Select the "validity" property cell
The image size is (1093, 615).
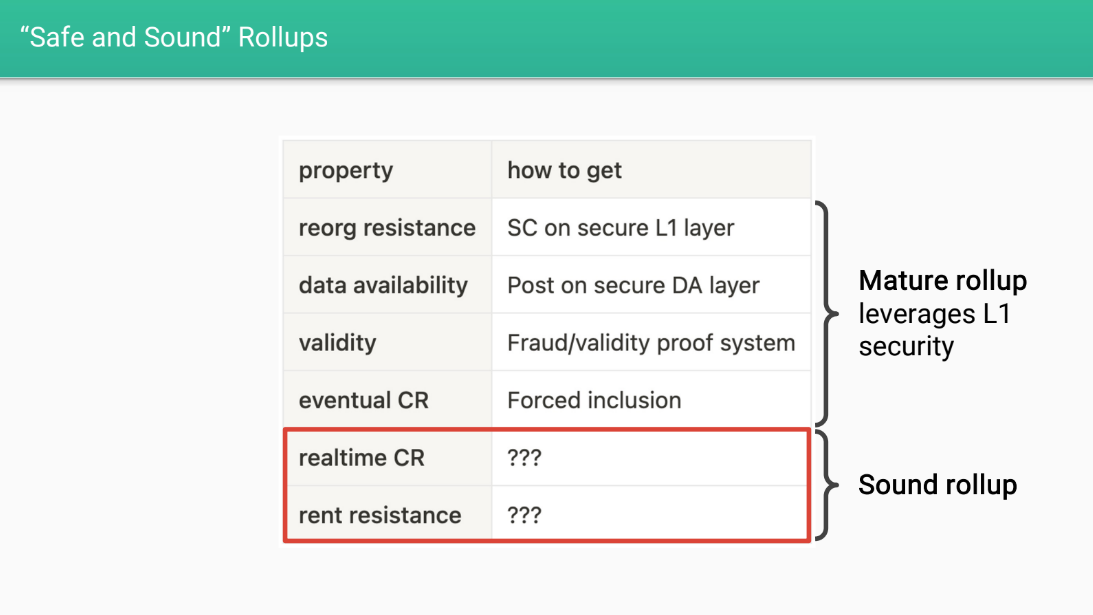pyautogui.click(x=337, y=343)
